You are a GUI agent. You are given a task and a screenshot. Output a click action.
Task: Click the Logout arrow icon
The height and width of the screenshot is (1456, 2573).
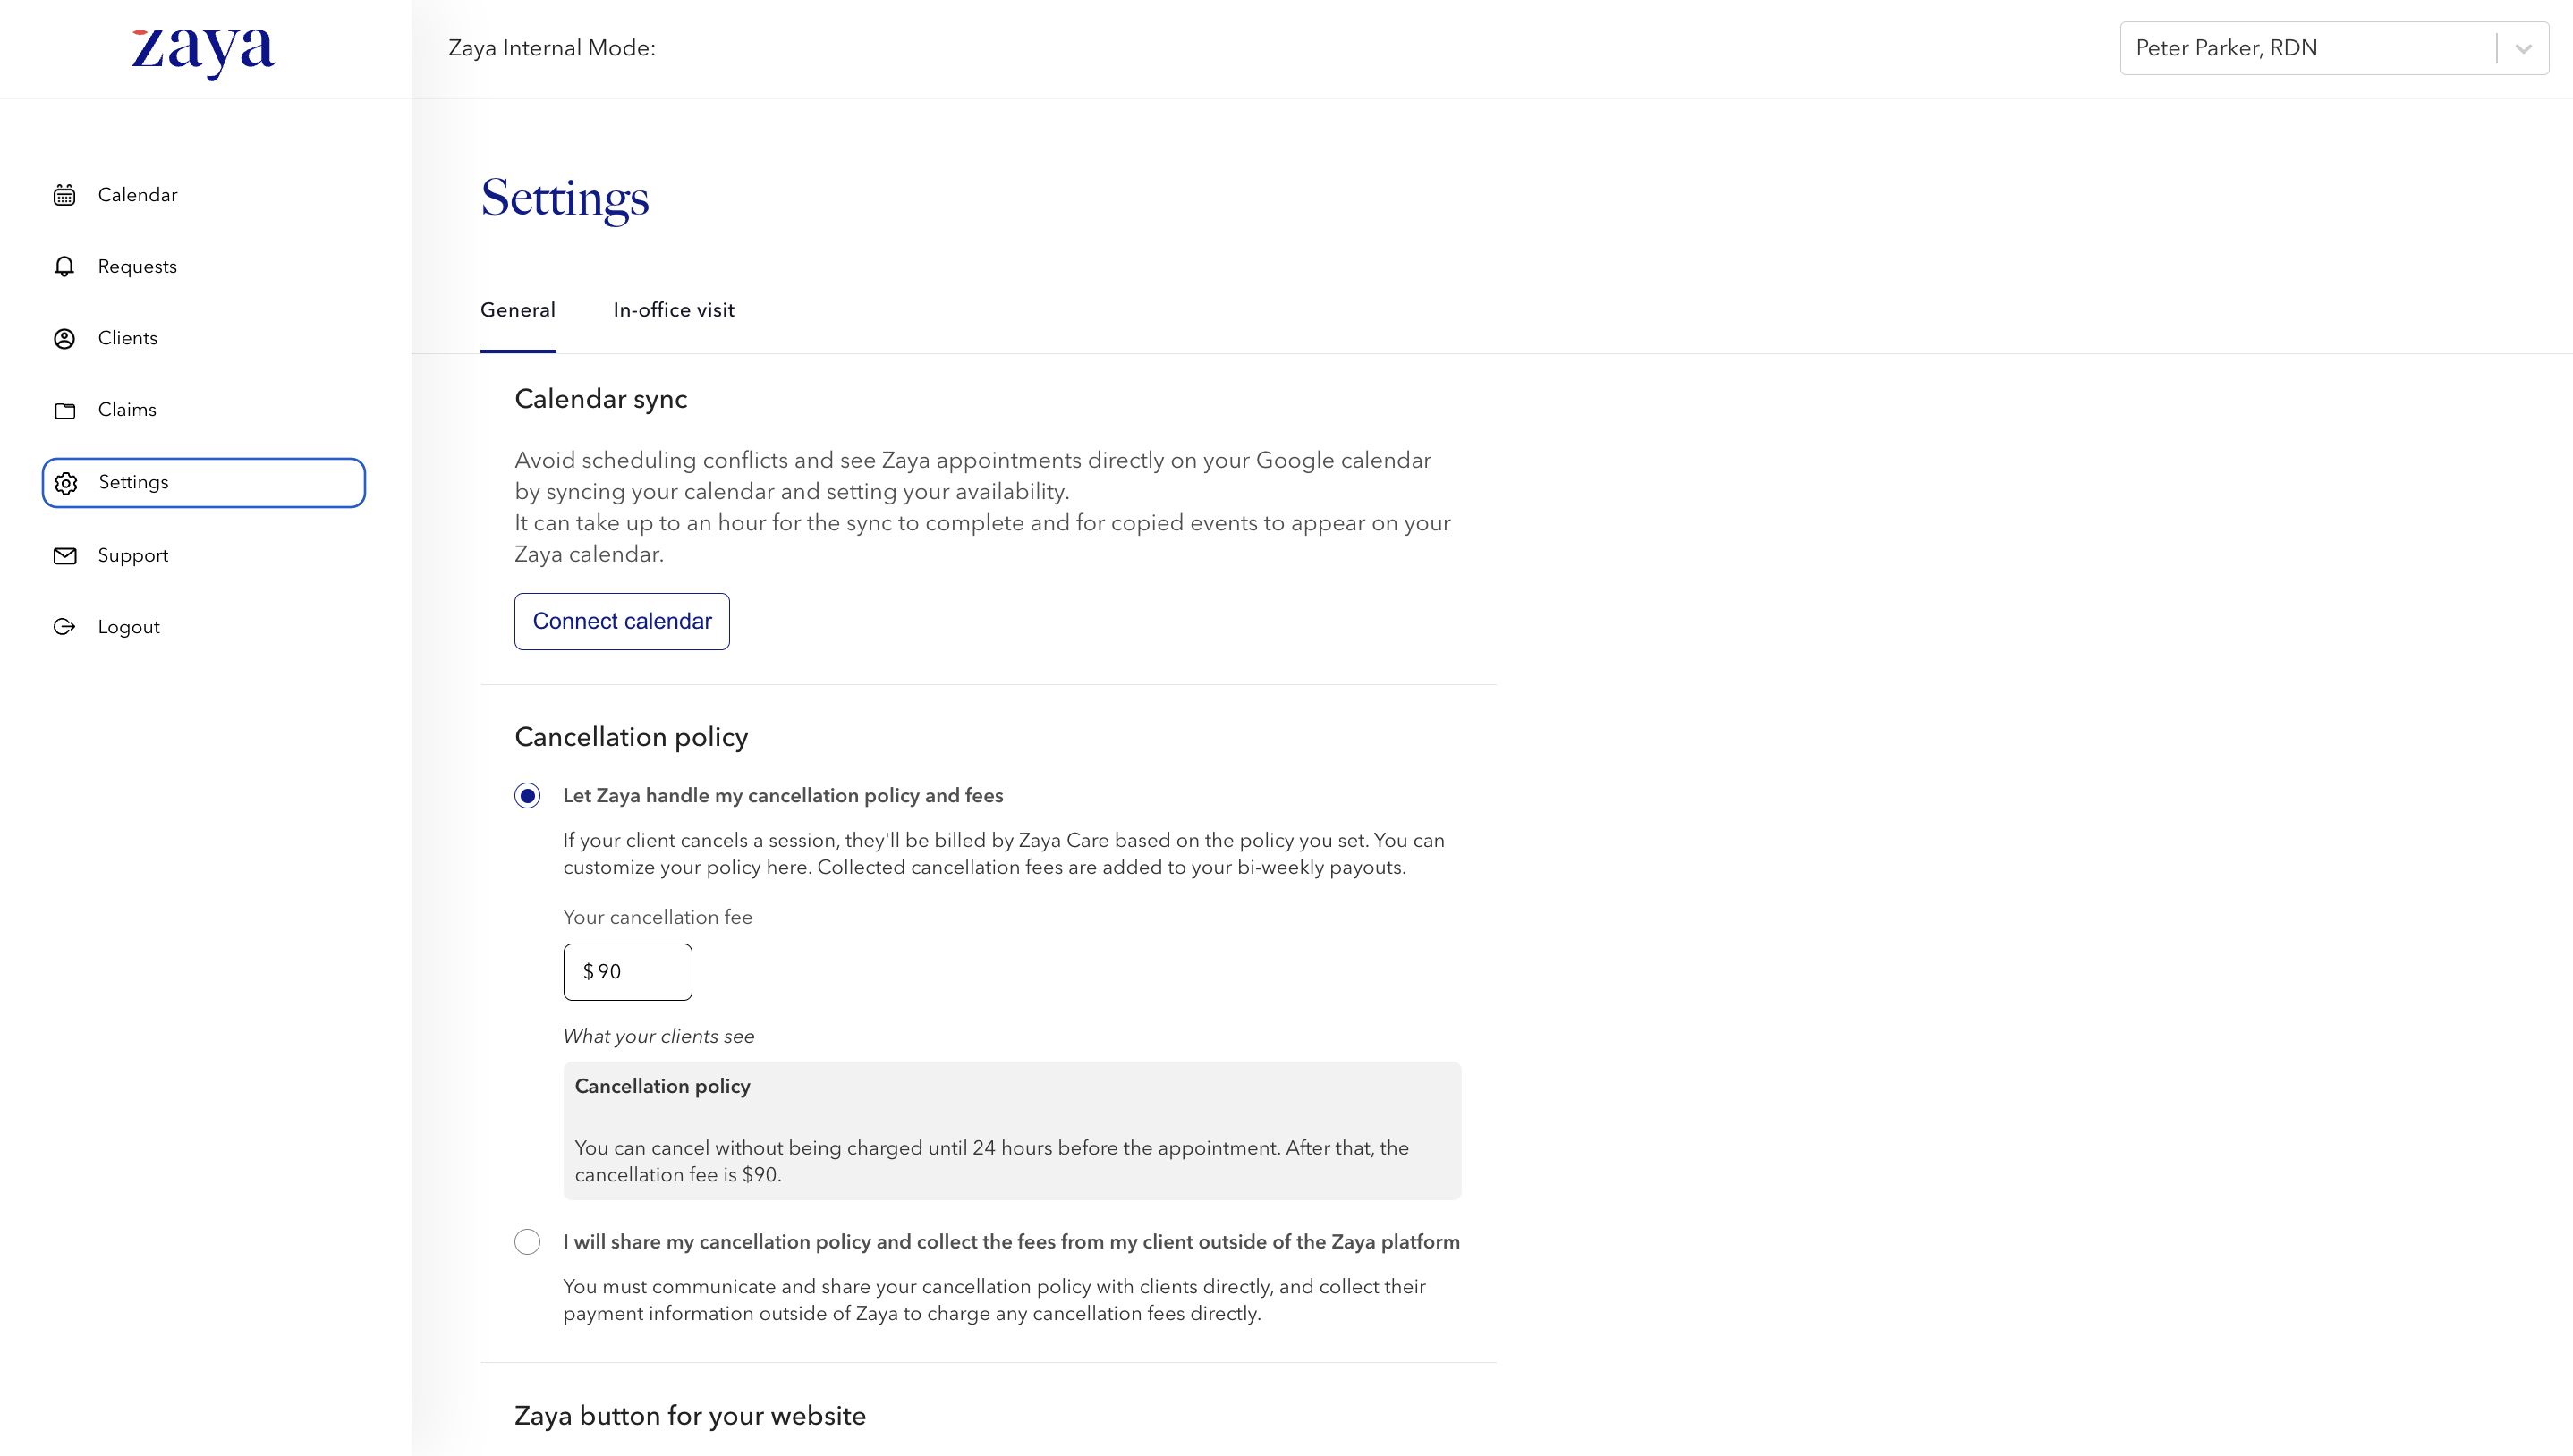65,627
